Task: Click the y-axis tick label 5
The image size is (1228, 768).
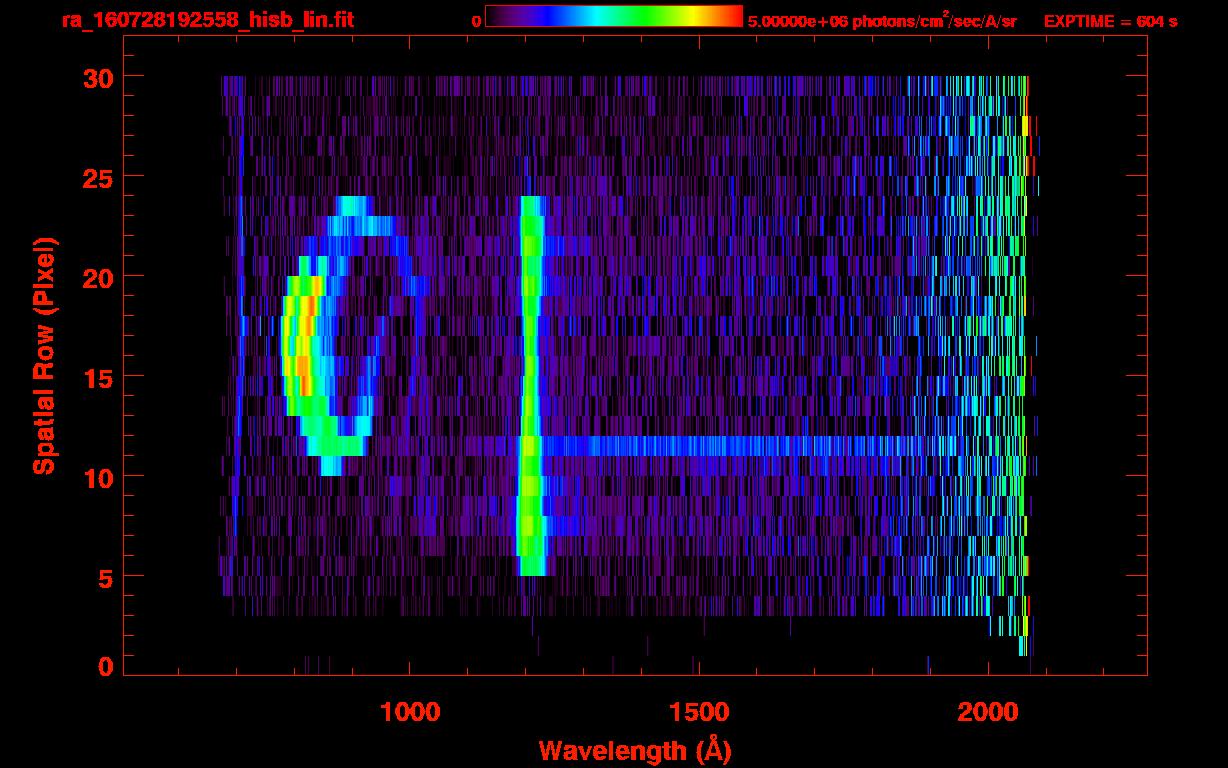Action: pos(106,577)
